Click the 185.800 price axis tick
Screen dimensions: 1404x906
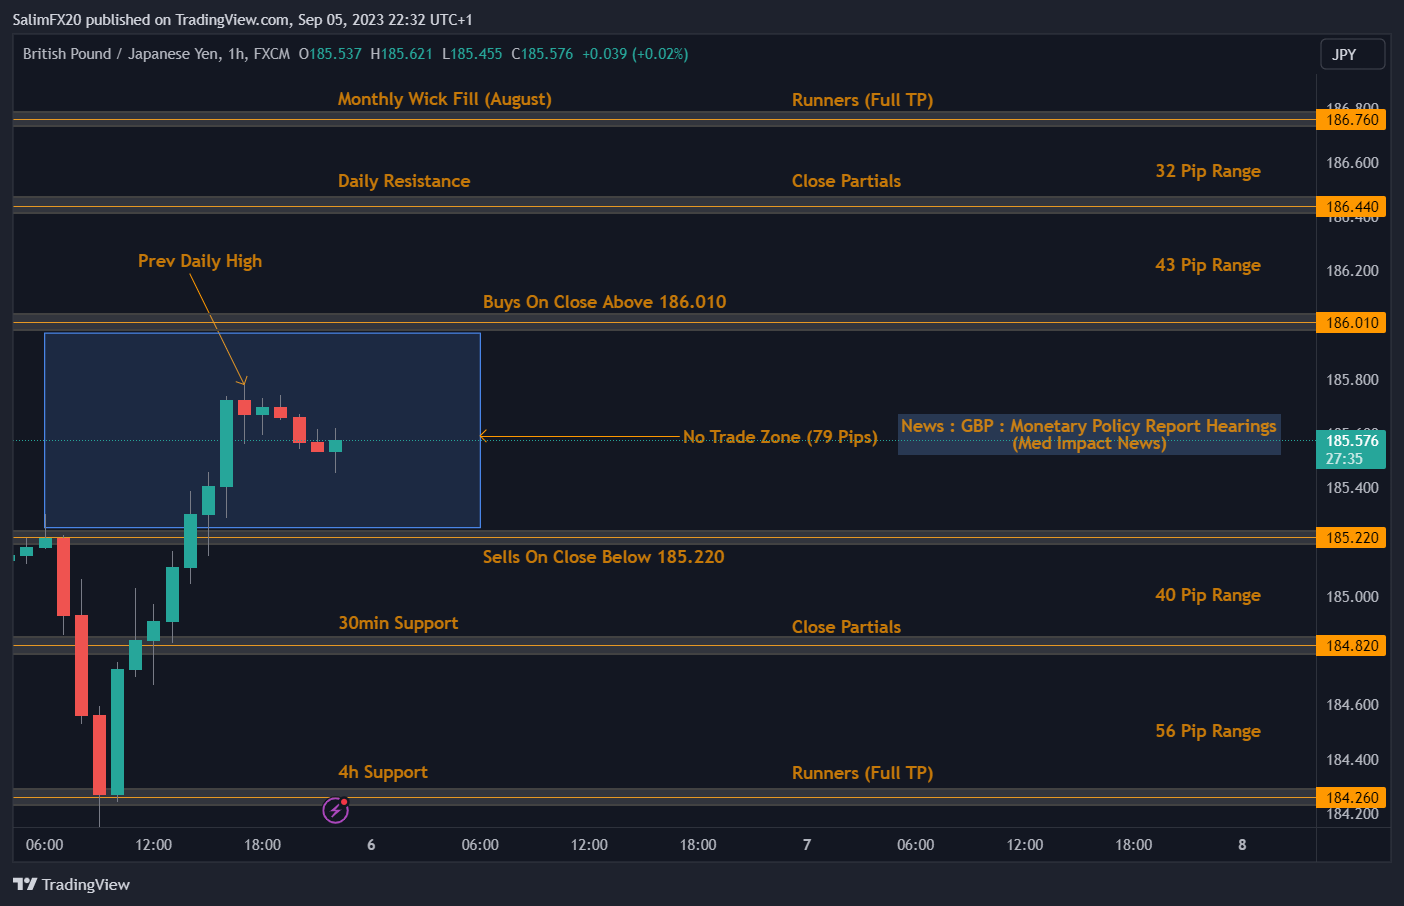(1352, 380)
